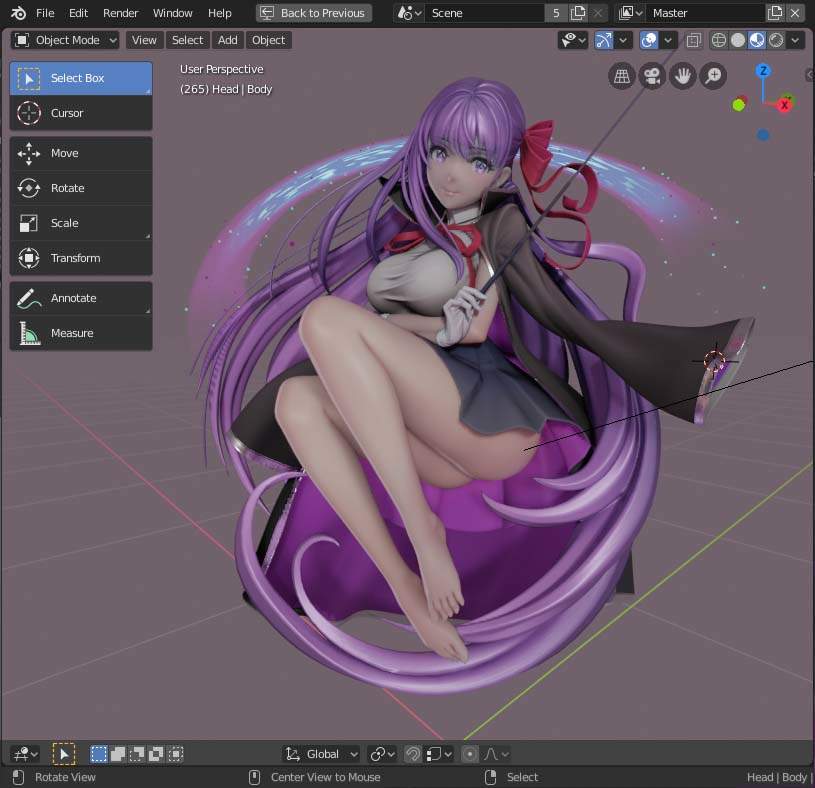Viewport: 815px width, 788px height.
Task: Switch to material preview shading
Action: point(757,40)
